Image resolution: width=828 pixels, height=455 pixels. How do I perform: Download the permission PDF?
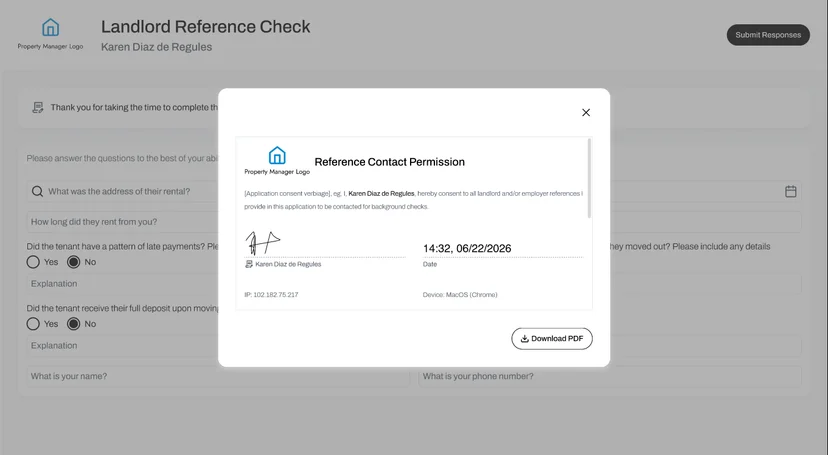tap(552, 338)
